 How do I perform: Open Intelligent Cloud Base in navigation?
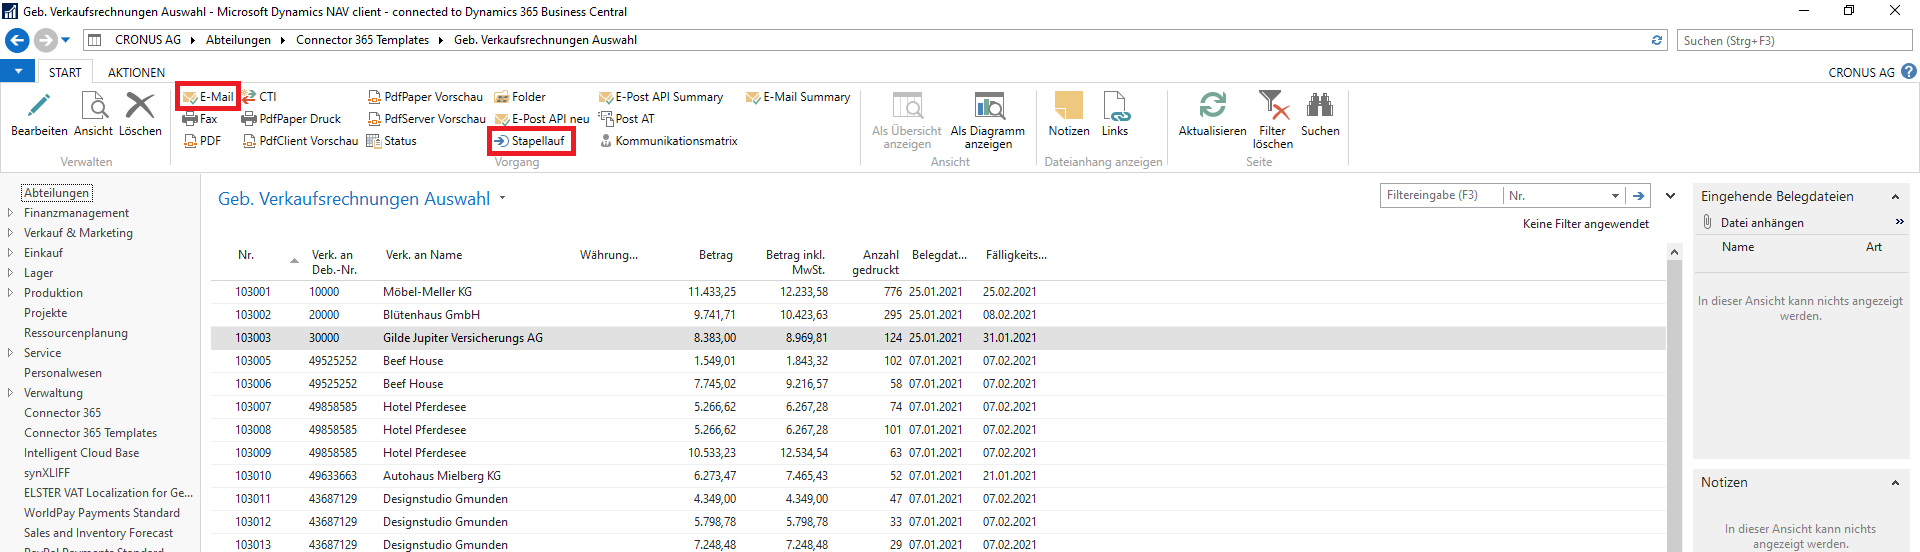pyautogui.click(x=81, y=453)
